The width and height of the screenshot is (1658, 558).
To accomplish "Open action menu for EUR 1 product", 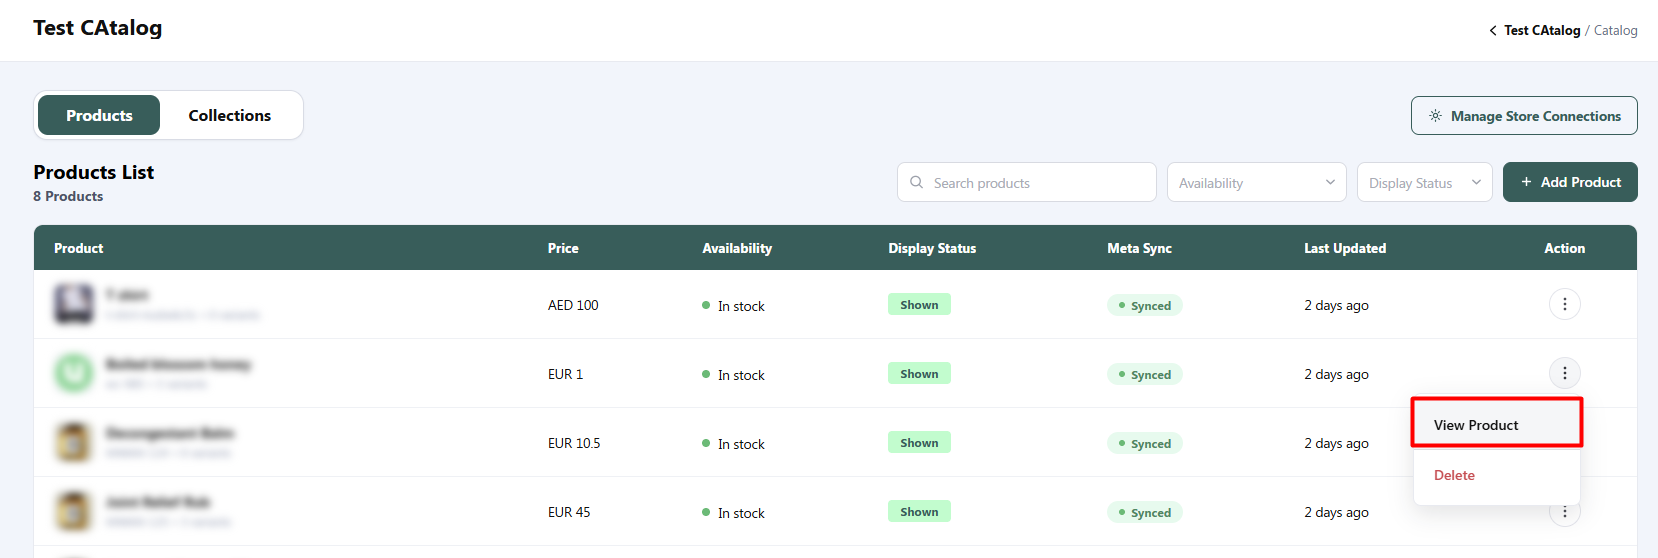I will (x=1565, y=373).
